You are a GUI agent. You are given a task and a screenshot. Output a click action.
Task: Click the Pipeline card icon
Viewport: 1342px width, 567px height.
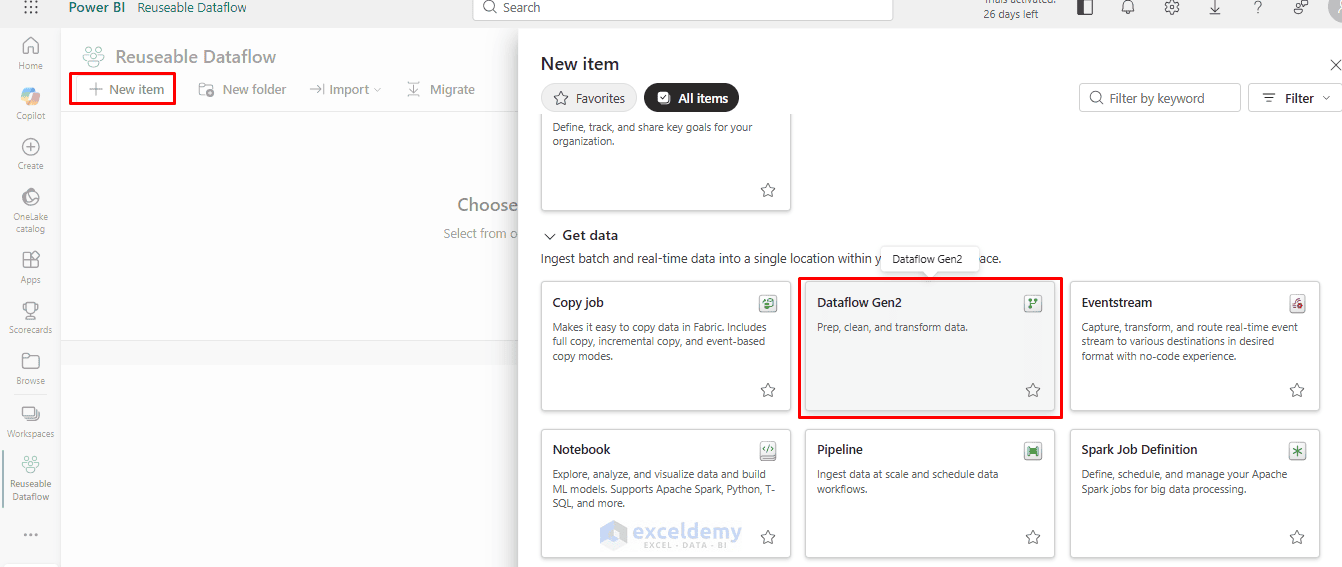[x=1033, y=451]
